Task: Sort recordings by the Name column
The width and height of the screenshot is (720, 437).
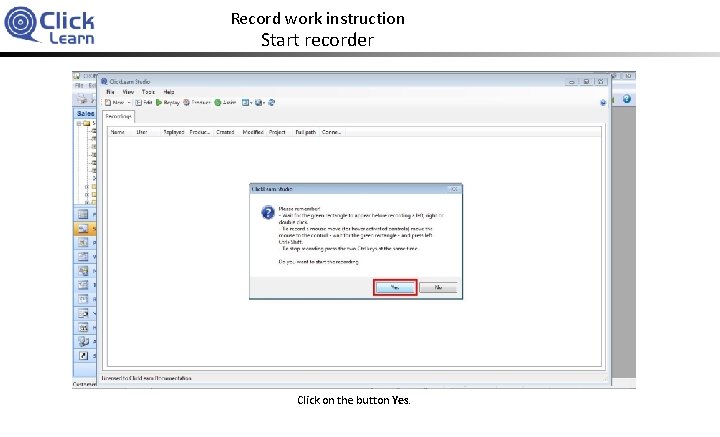Action: point(118,132)
